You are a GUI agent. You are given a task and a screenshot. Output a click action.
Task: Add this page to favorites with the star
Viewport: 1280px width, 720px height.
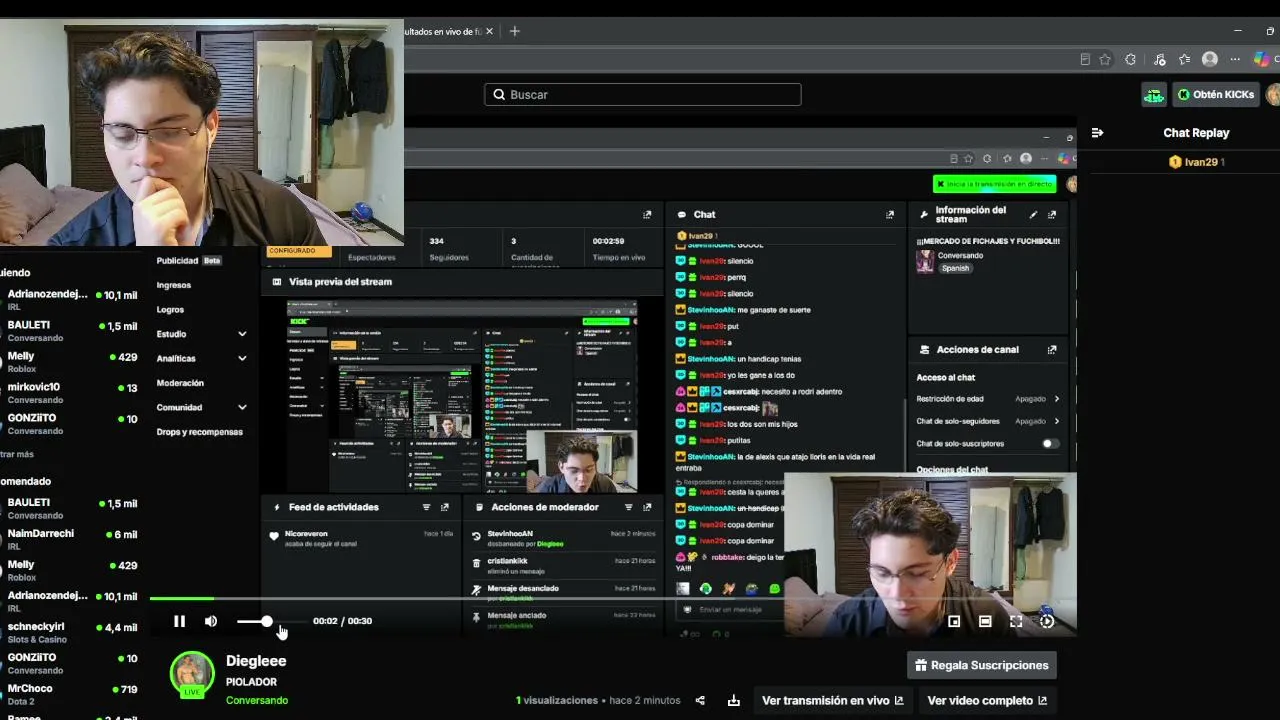1105,60
